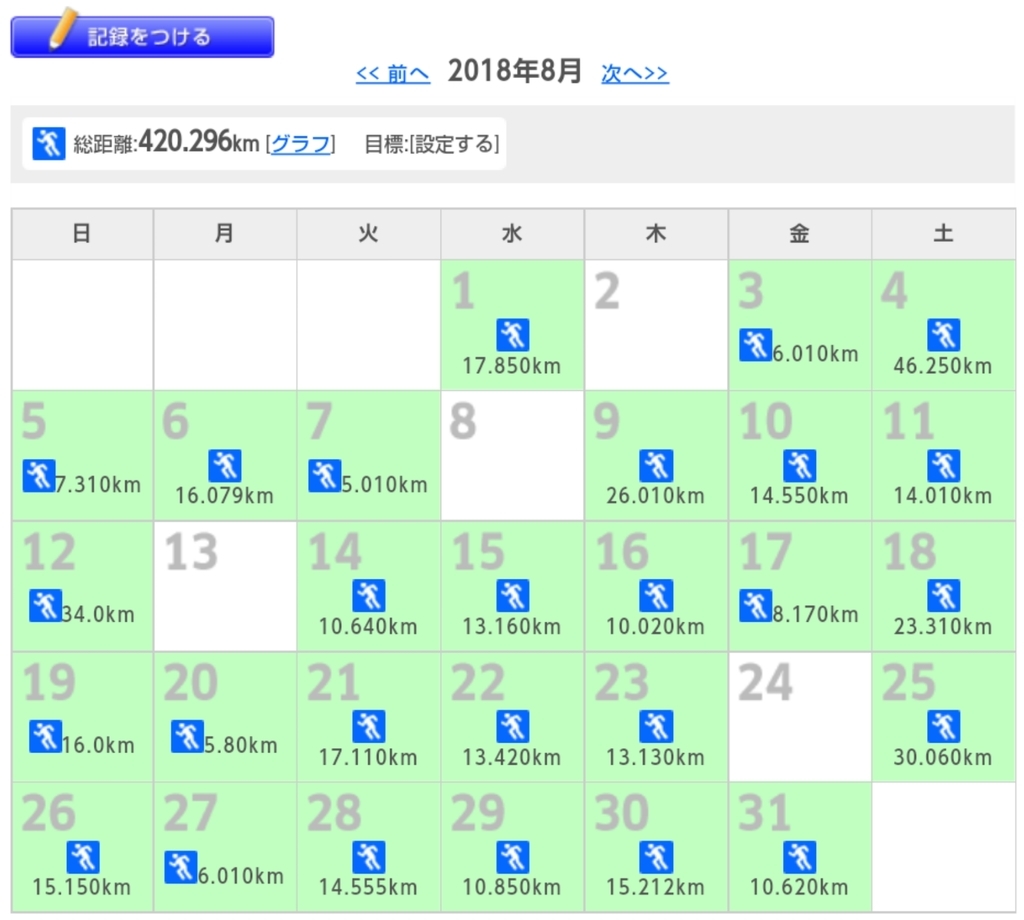Screen dimensions: 1024x920
Task: Select the 7.310km entry
Action: pos(98,484)
